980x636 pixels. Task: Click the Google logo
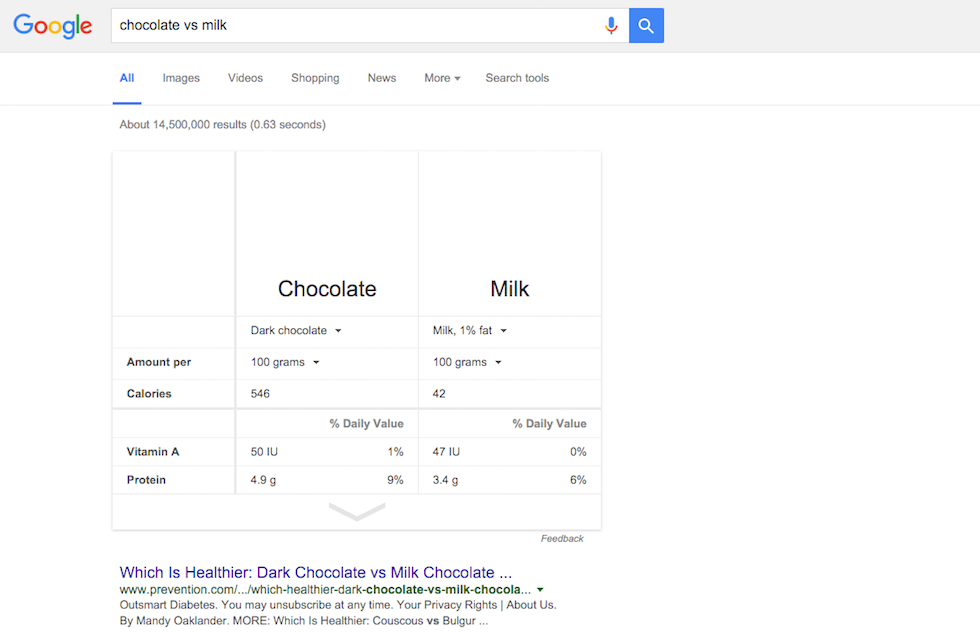53,26
